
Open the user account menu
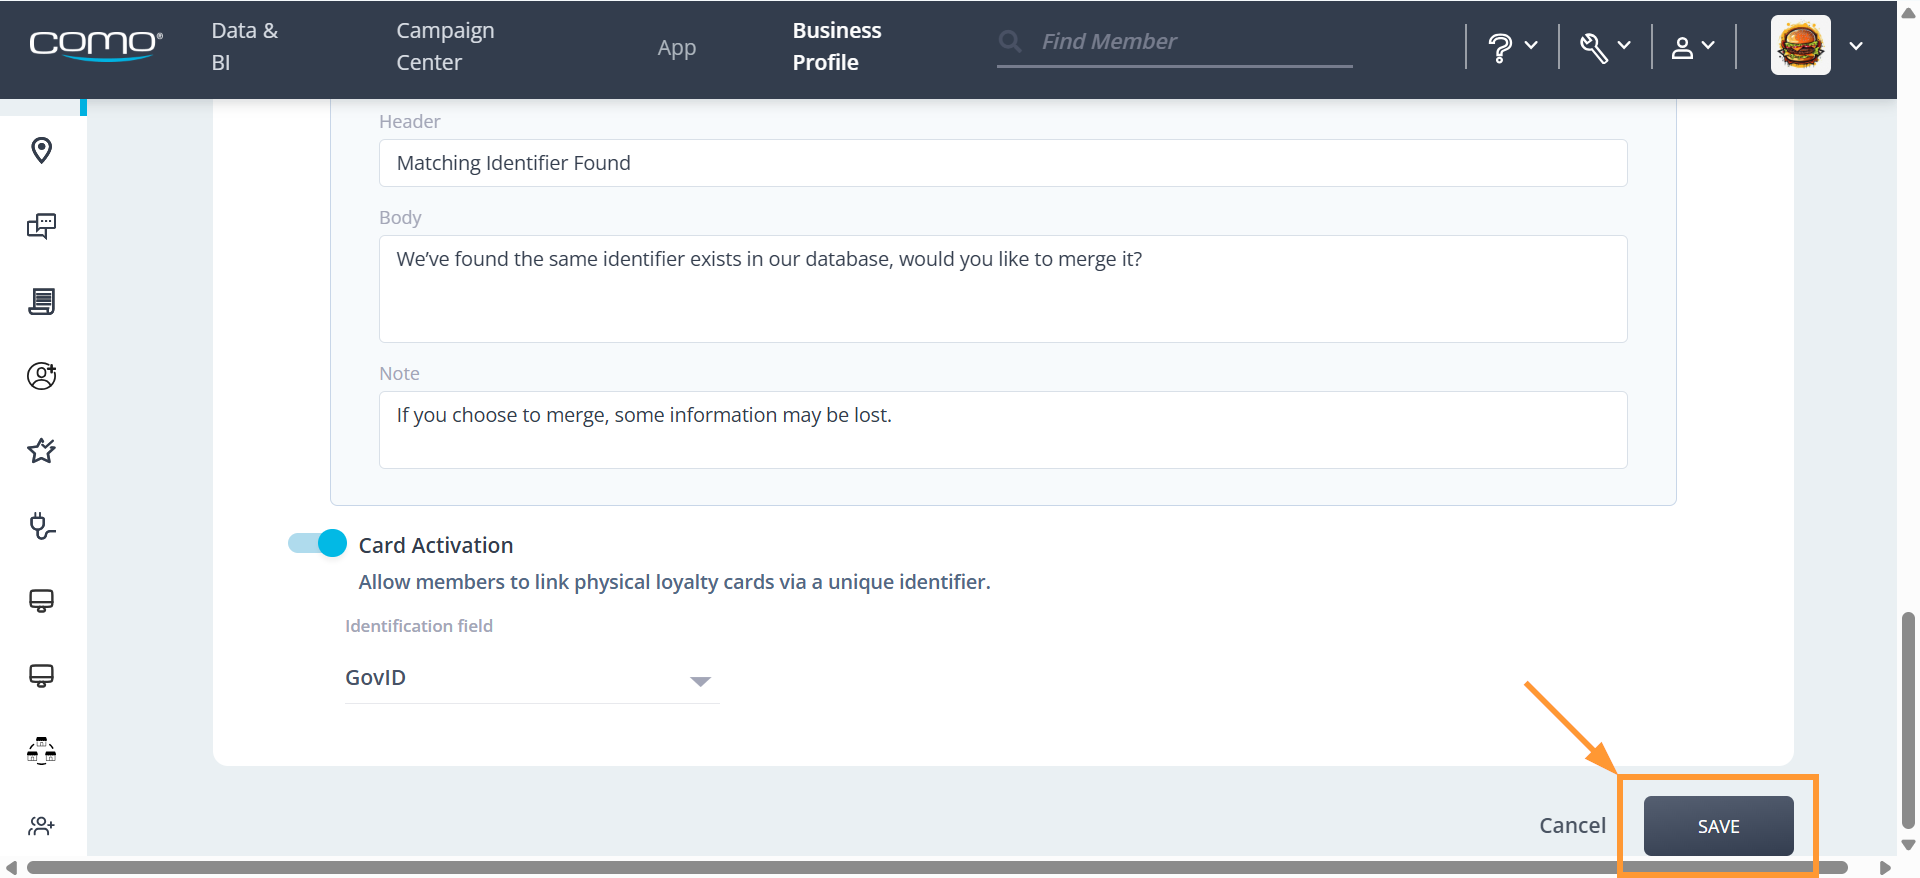coord(1693,46)
